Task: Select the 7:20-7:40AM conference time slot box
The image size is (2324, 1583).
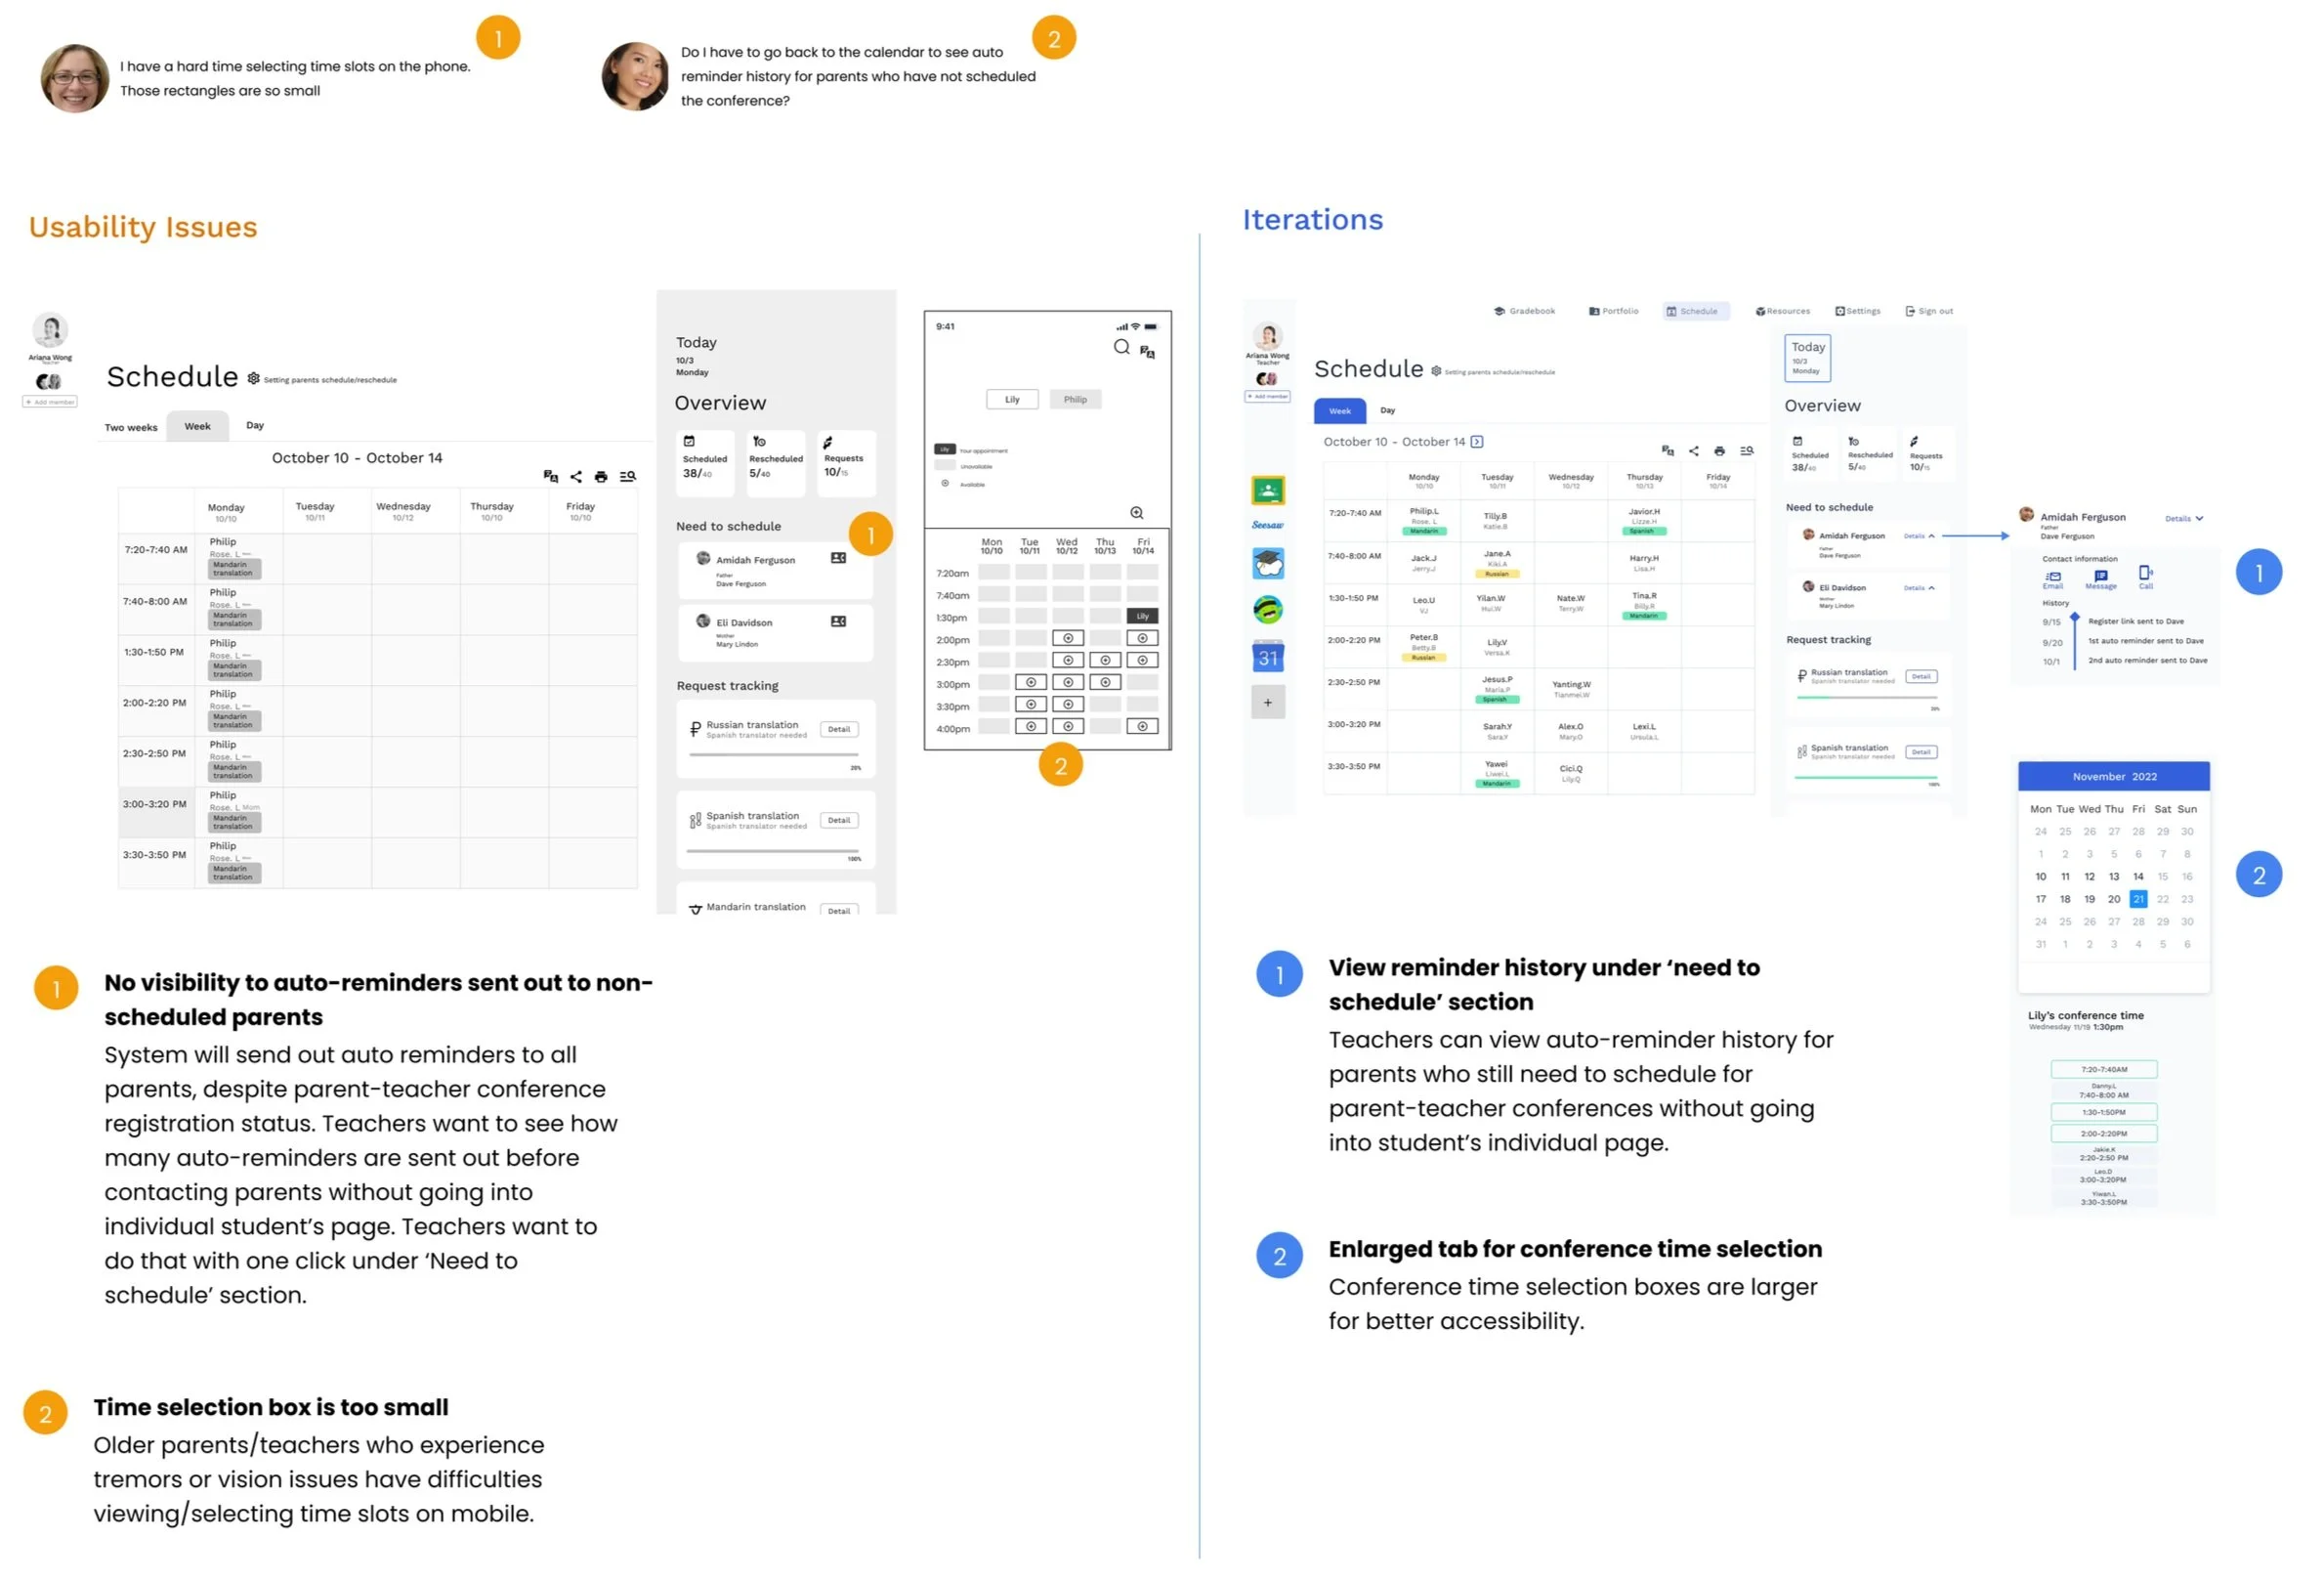Action: (2103, 1069)
